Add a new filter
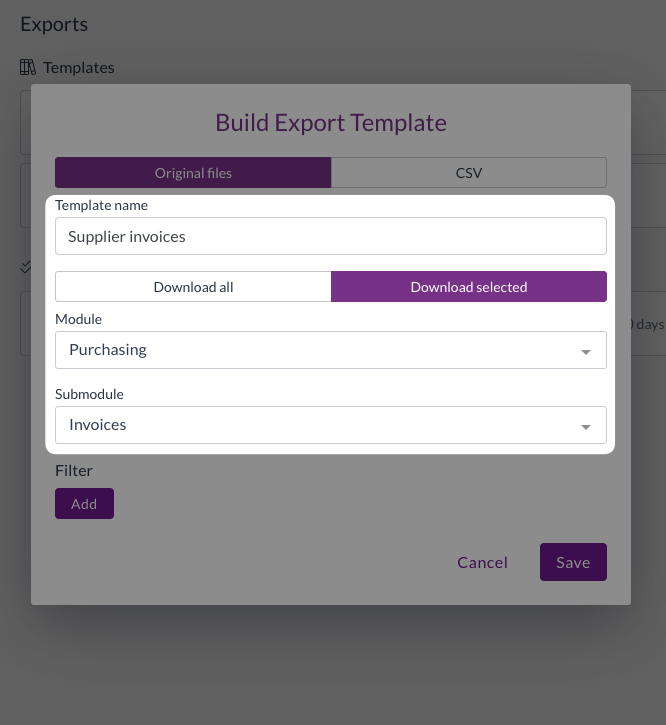The image size is (666, 725). pos(84,504)
